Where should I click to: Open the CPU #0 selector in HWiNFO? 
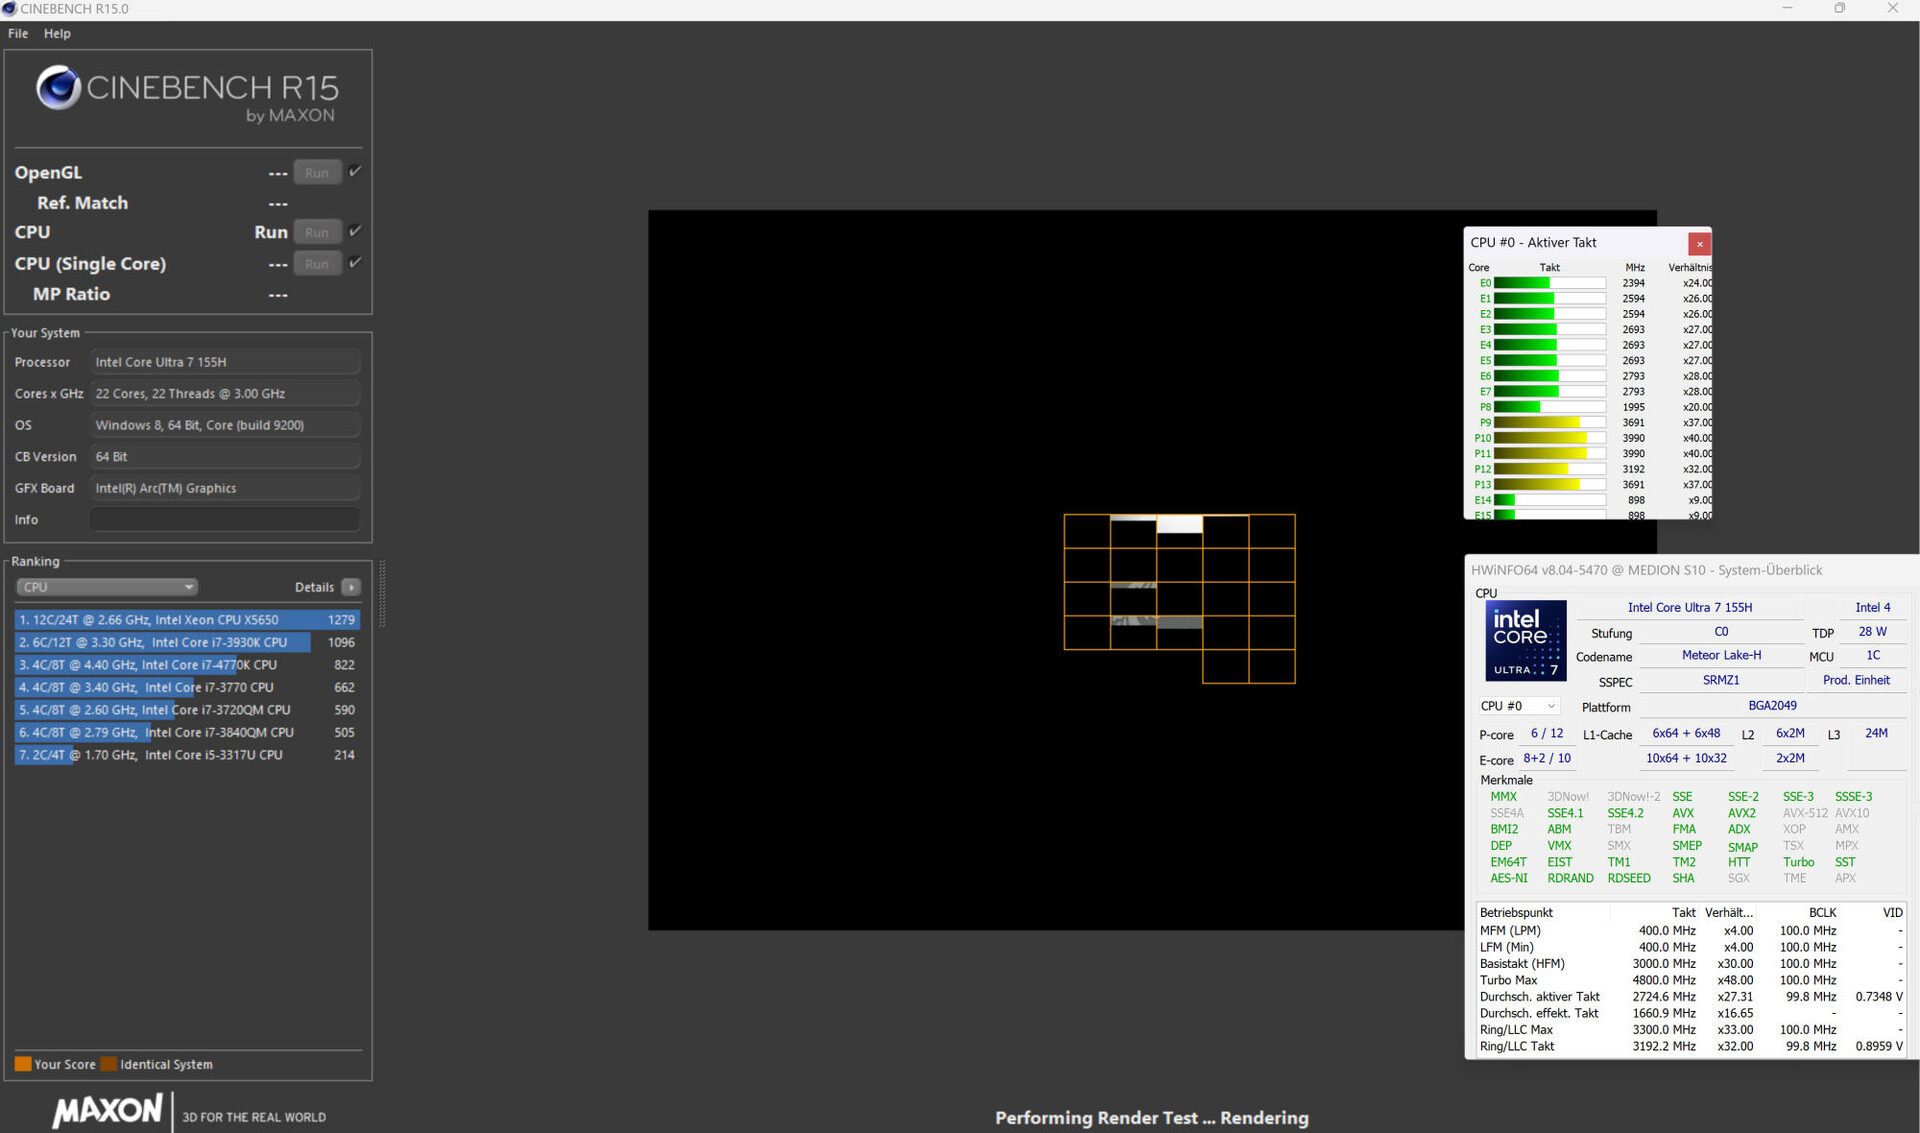tap(1518, 706)
